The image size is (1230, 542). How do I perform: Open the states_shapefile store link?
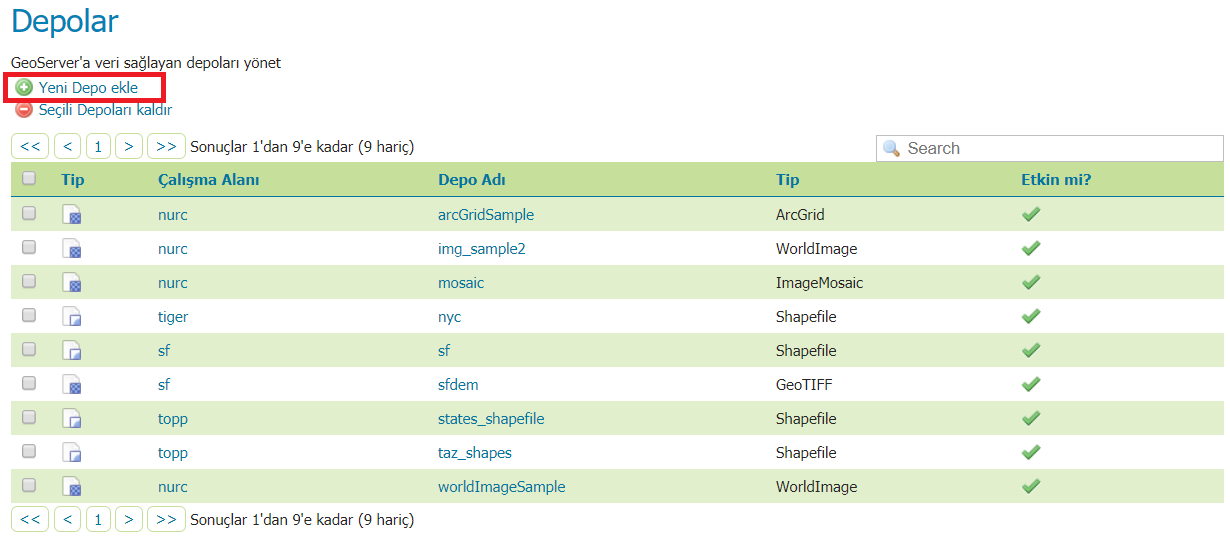[491, 419]
